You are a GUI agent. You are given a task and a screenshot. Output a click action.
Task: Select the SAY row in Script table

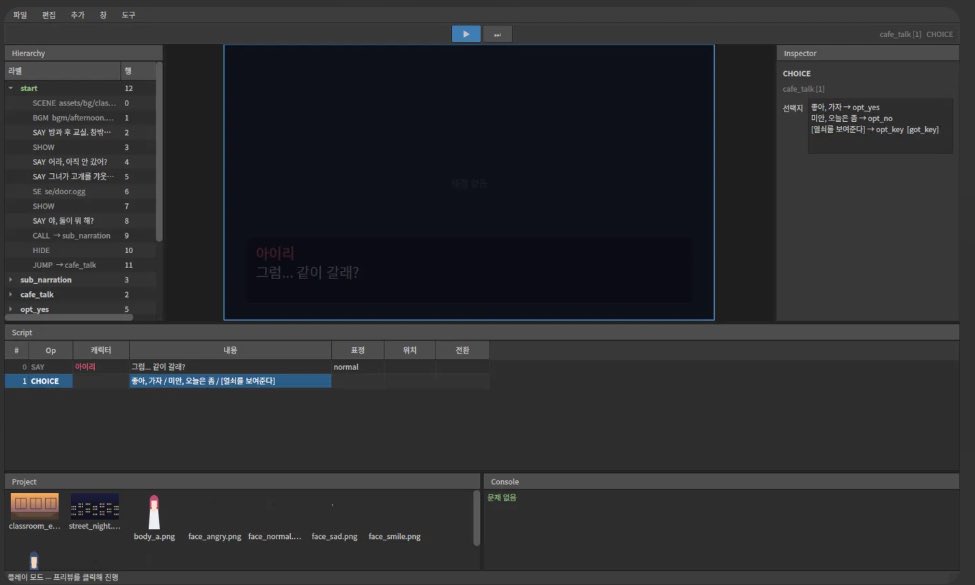pyautogui.click(x=247, y=367)
